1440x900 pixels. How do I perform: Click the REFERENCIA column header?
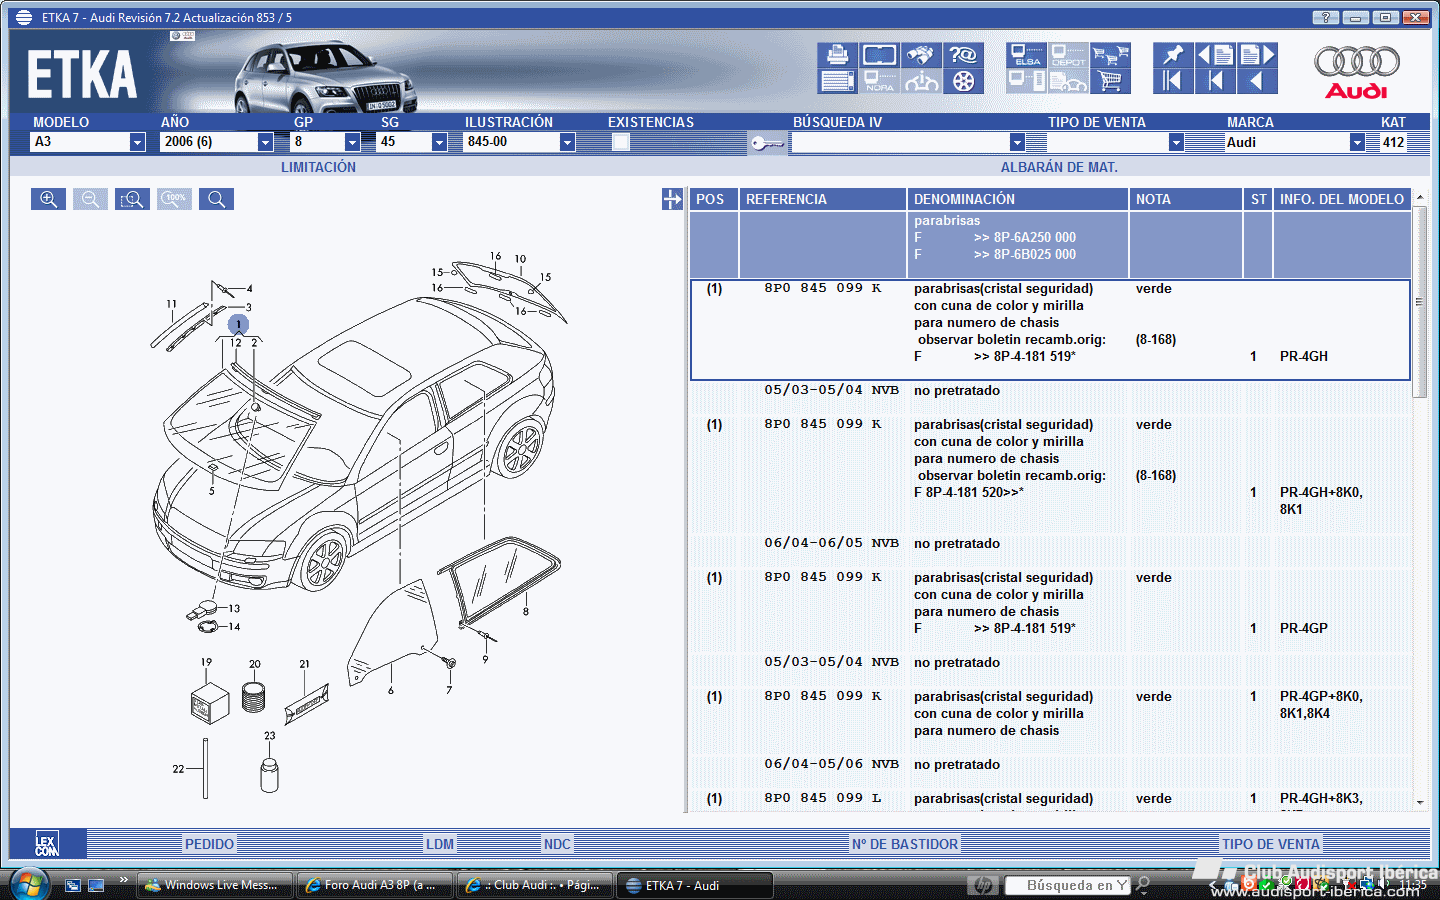pyautogui.click(x=822, y=199)
